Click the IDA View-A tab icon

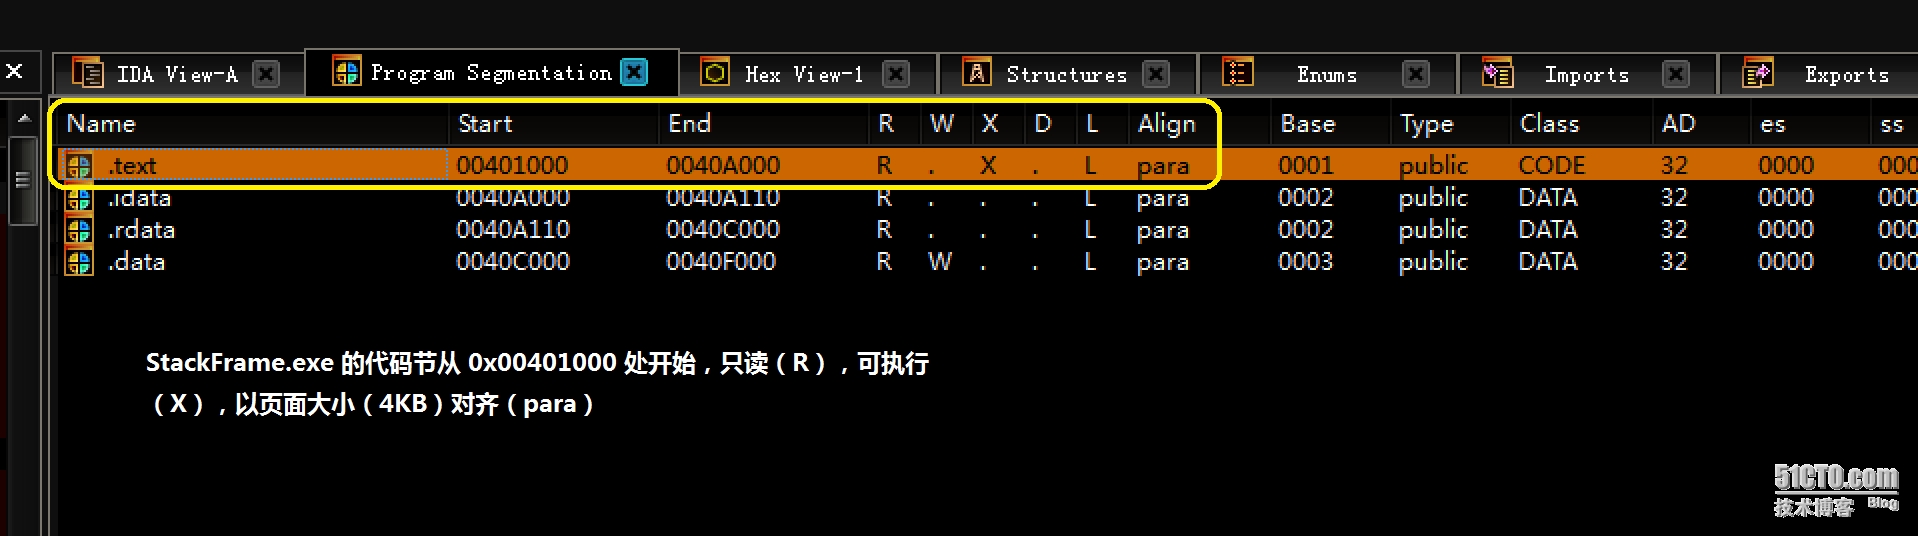88,73
